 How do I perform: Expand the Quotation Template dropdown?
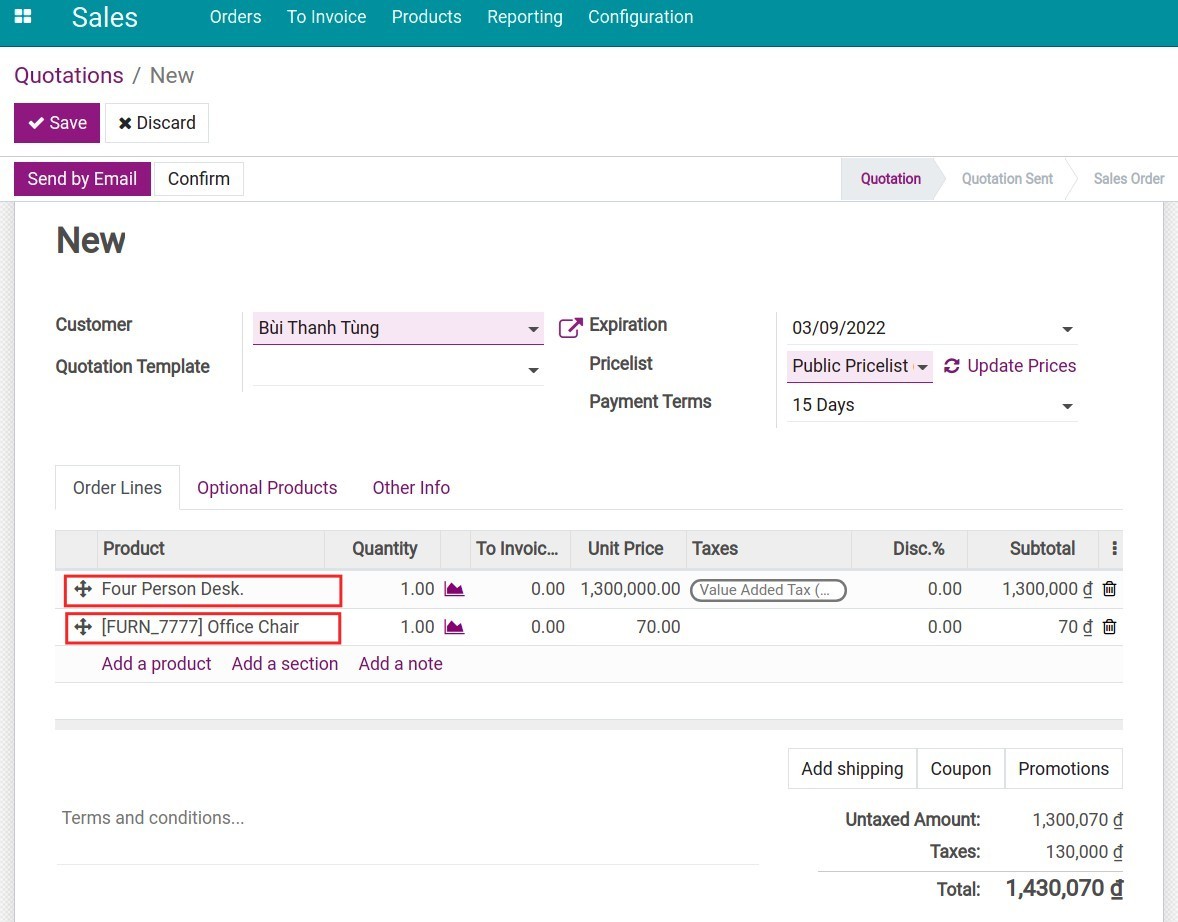point(533,370)
